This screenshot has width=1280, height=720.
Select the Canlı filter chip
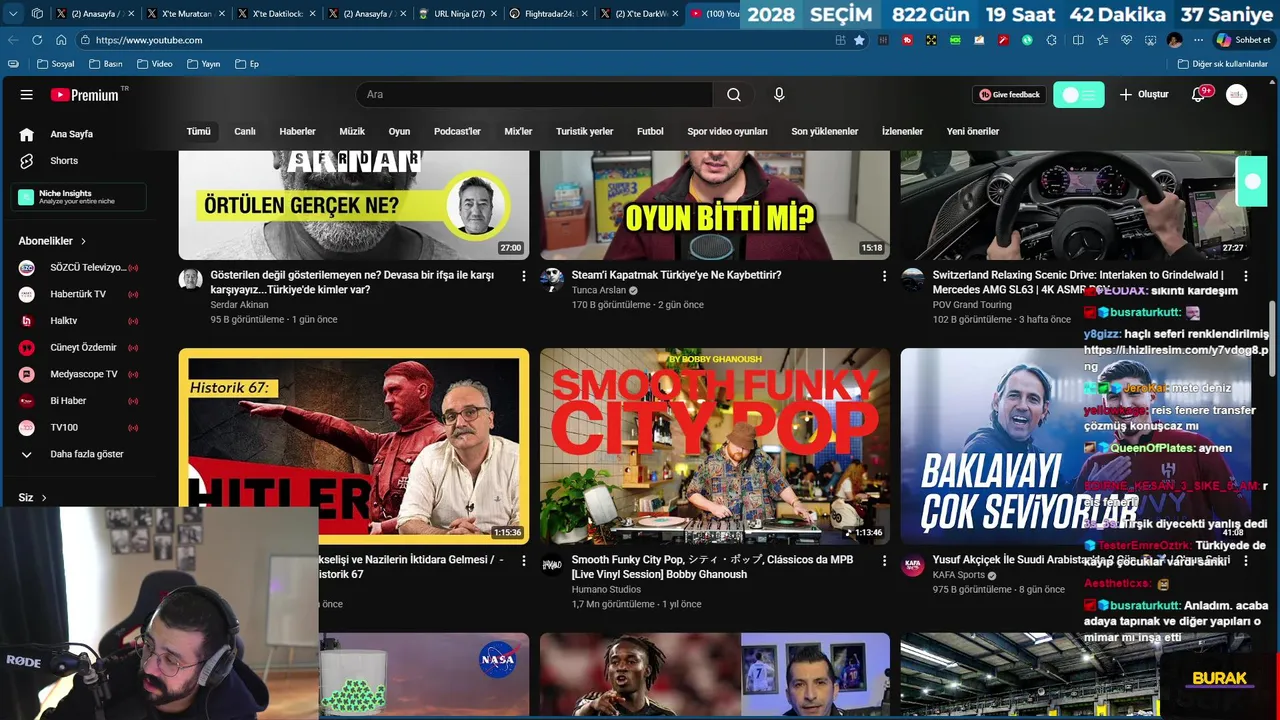tap(245, 132)
